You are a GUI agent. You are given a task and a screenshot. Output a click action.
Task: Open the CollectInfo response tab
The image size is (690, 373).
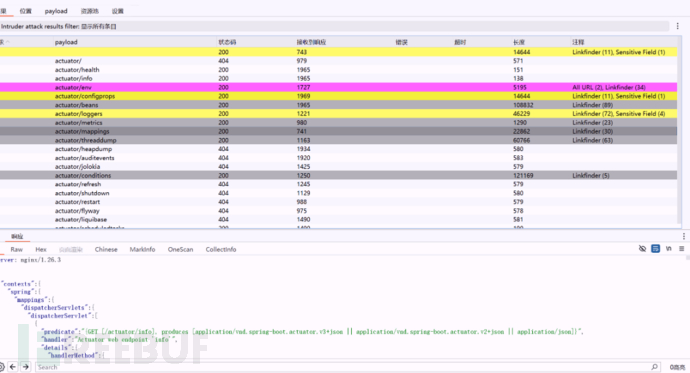pyautogui.click(x=221, y=249)
